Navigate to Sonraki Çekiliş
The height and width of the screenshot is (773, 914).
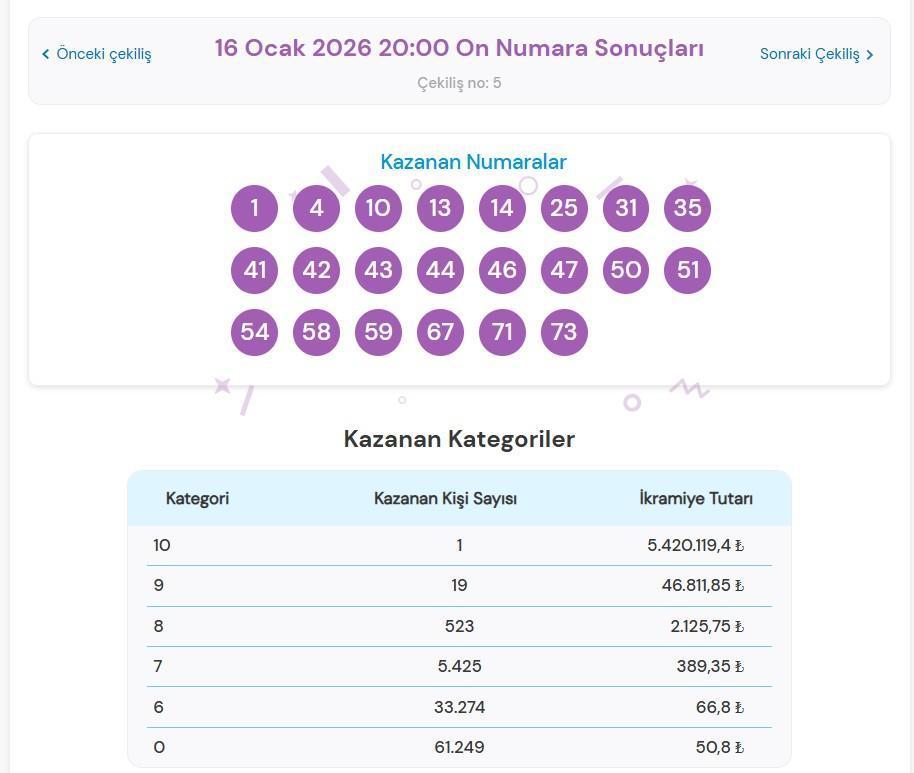811,54
